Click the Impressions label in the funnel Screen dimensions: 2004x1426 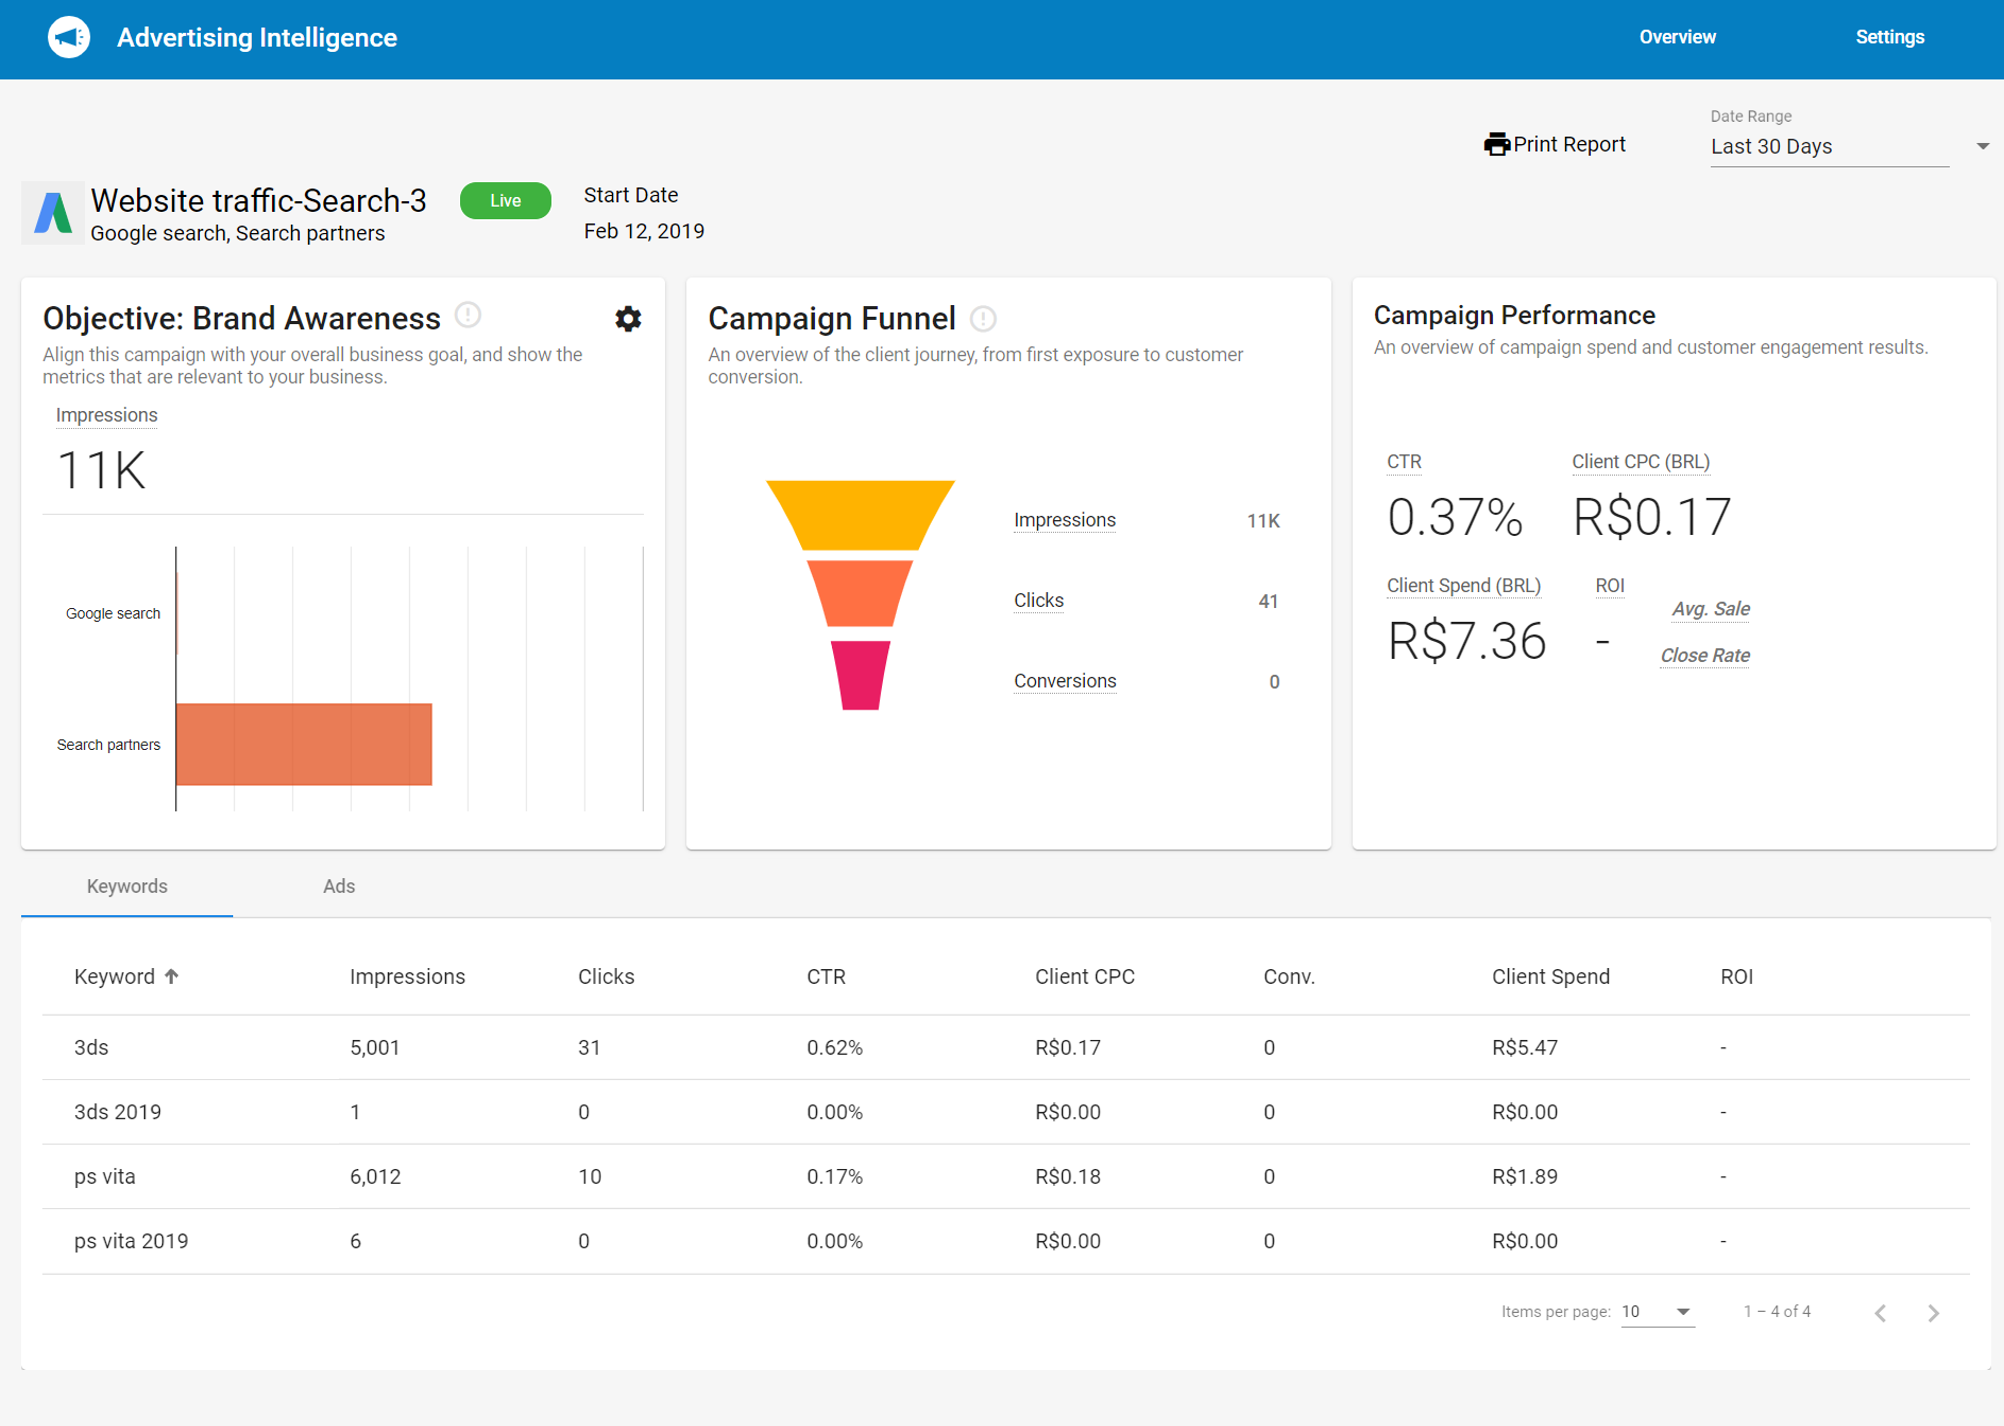point(1064,520)
